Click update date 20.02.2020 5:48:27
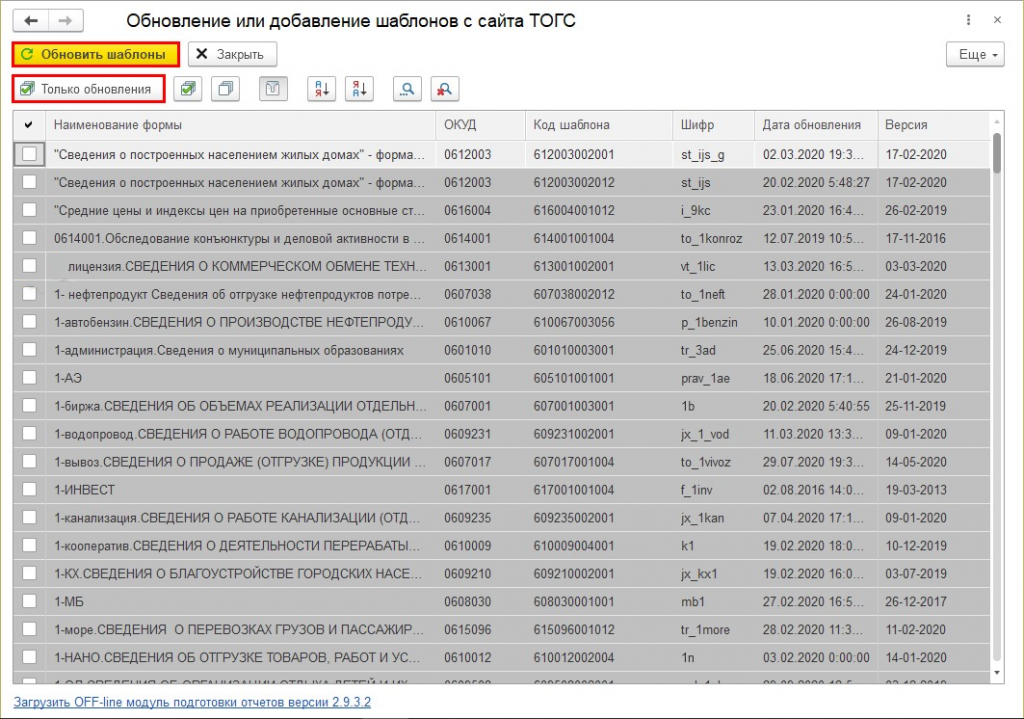The image size is (1024, 719). (x=816, y=182)
